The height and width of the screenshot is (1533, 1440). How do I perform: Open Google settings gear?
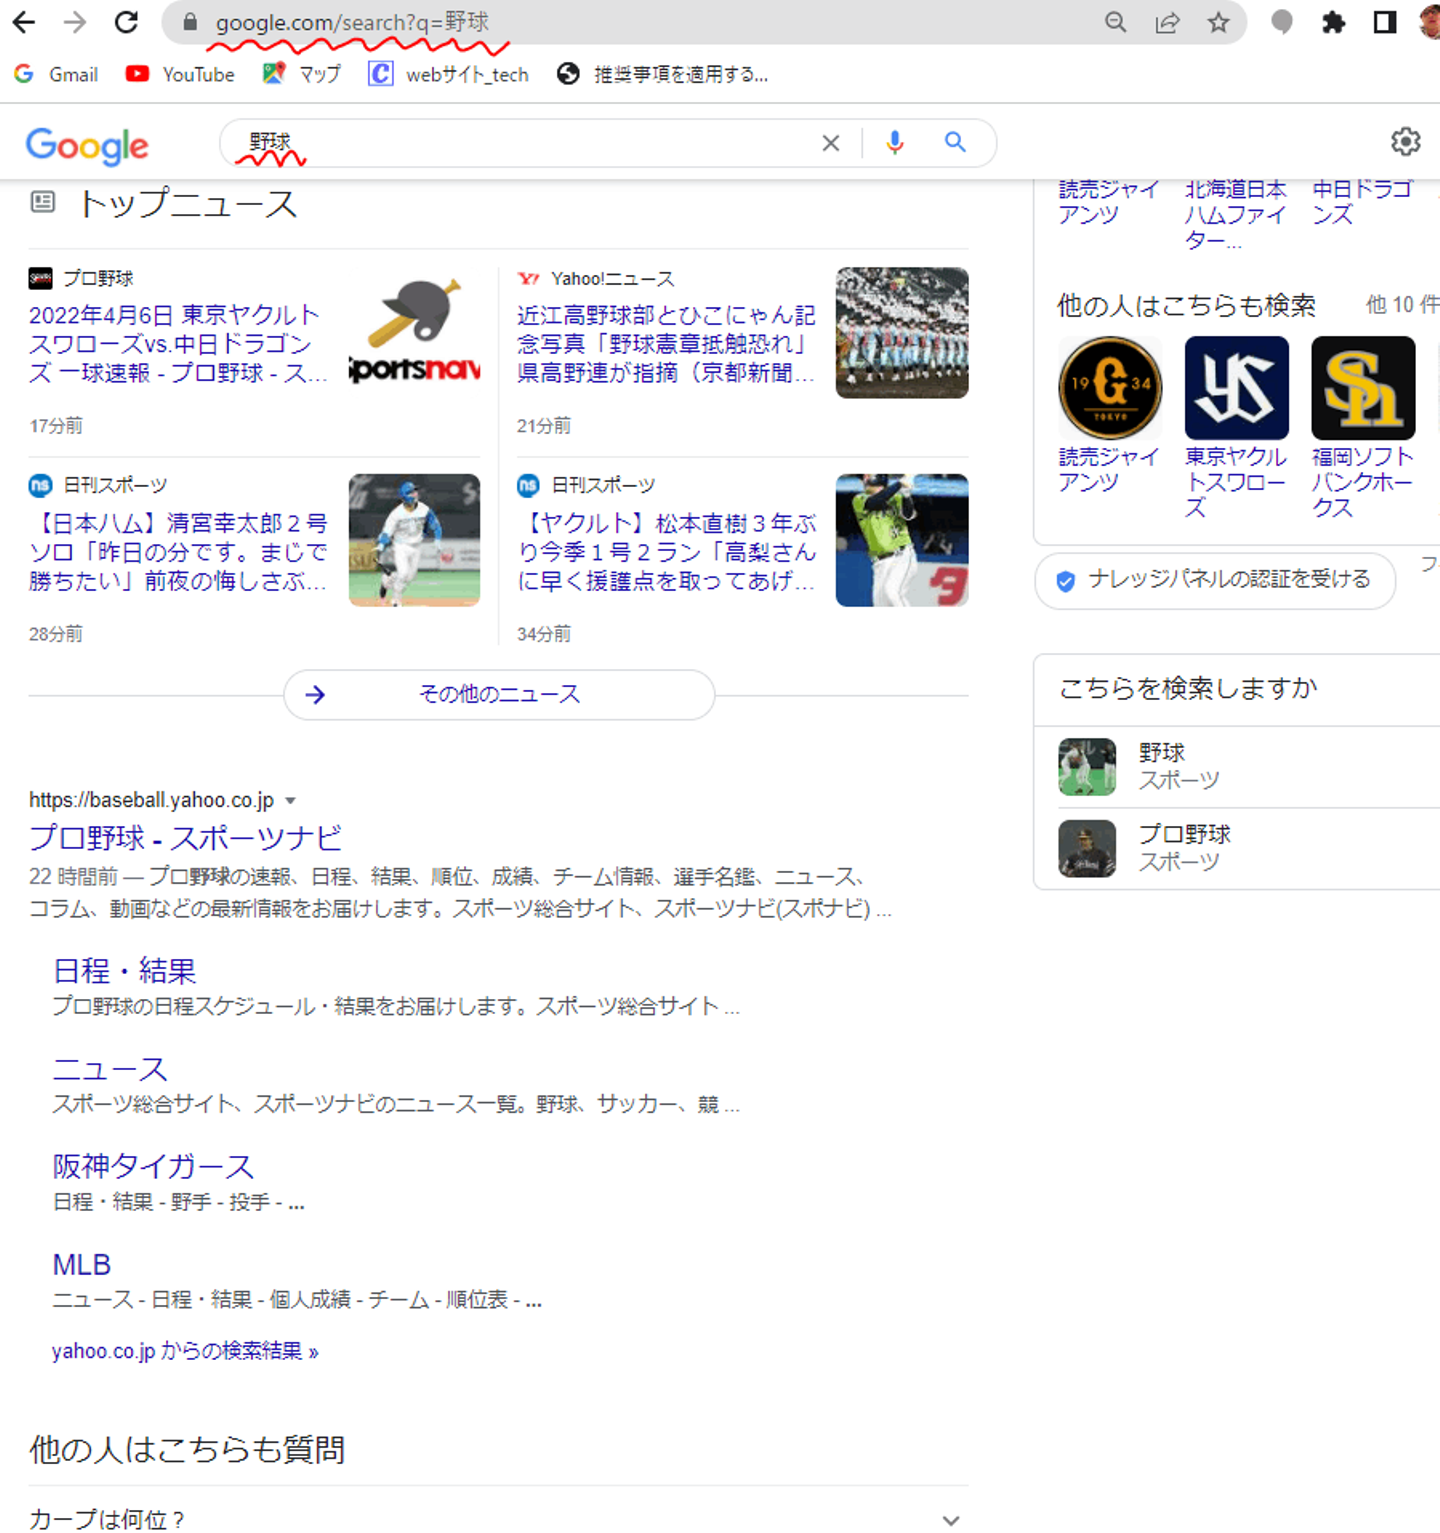tap(1405, 142)
